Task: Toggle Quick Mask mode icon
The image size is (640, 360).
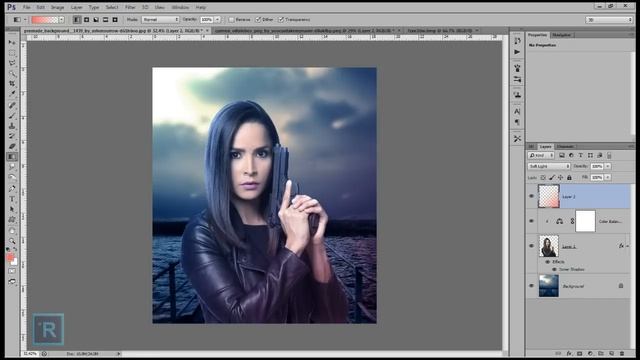Action: pos(12,271)
